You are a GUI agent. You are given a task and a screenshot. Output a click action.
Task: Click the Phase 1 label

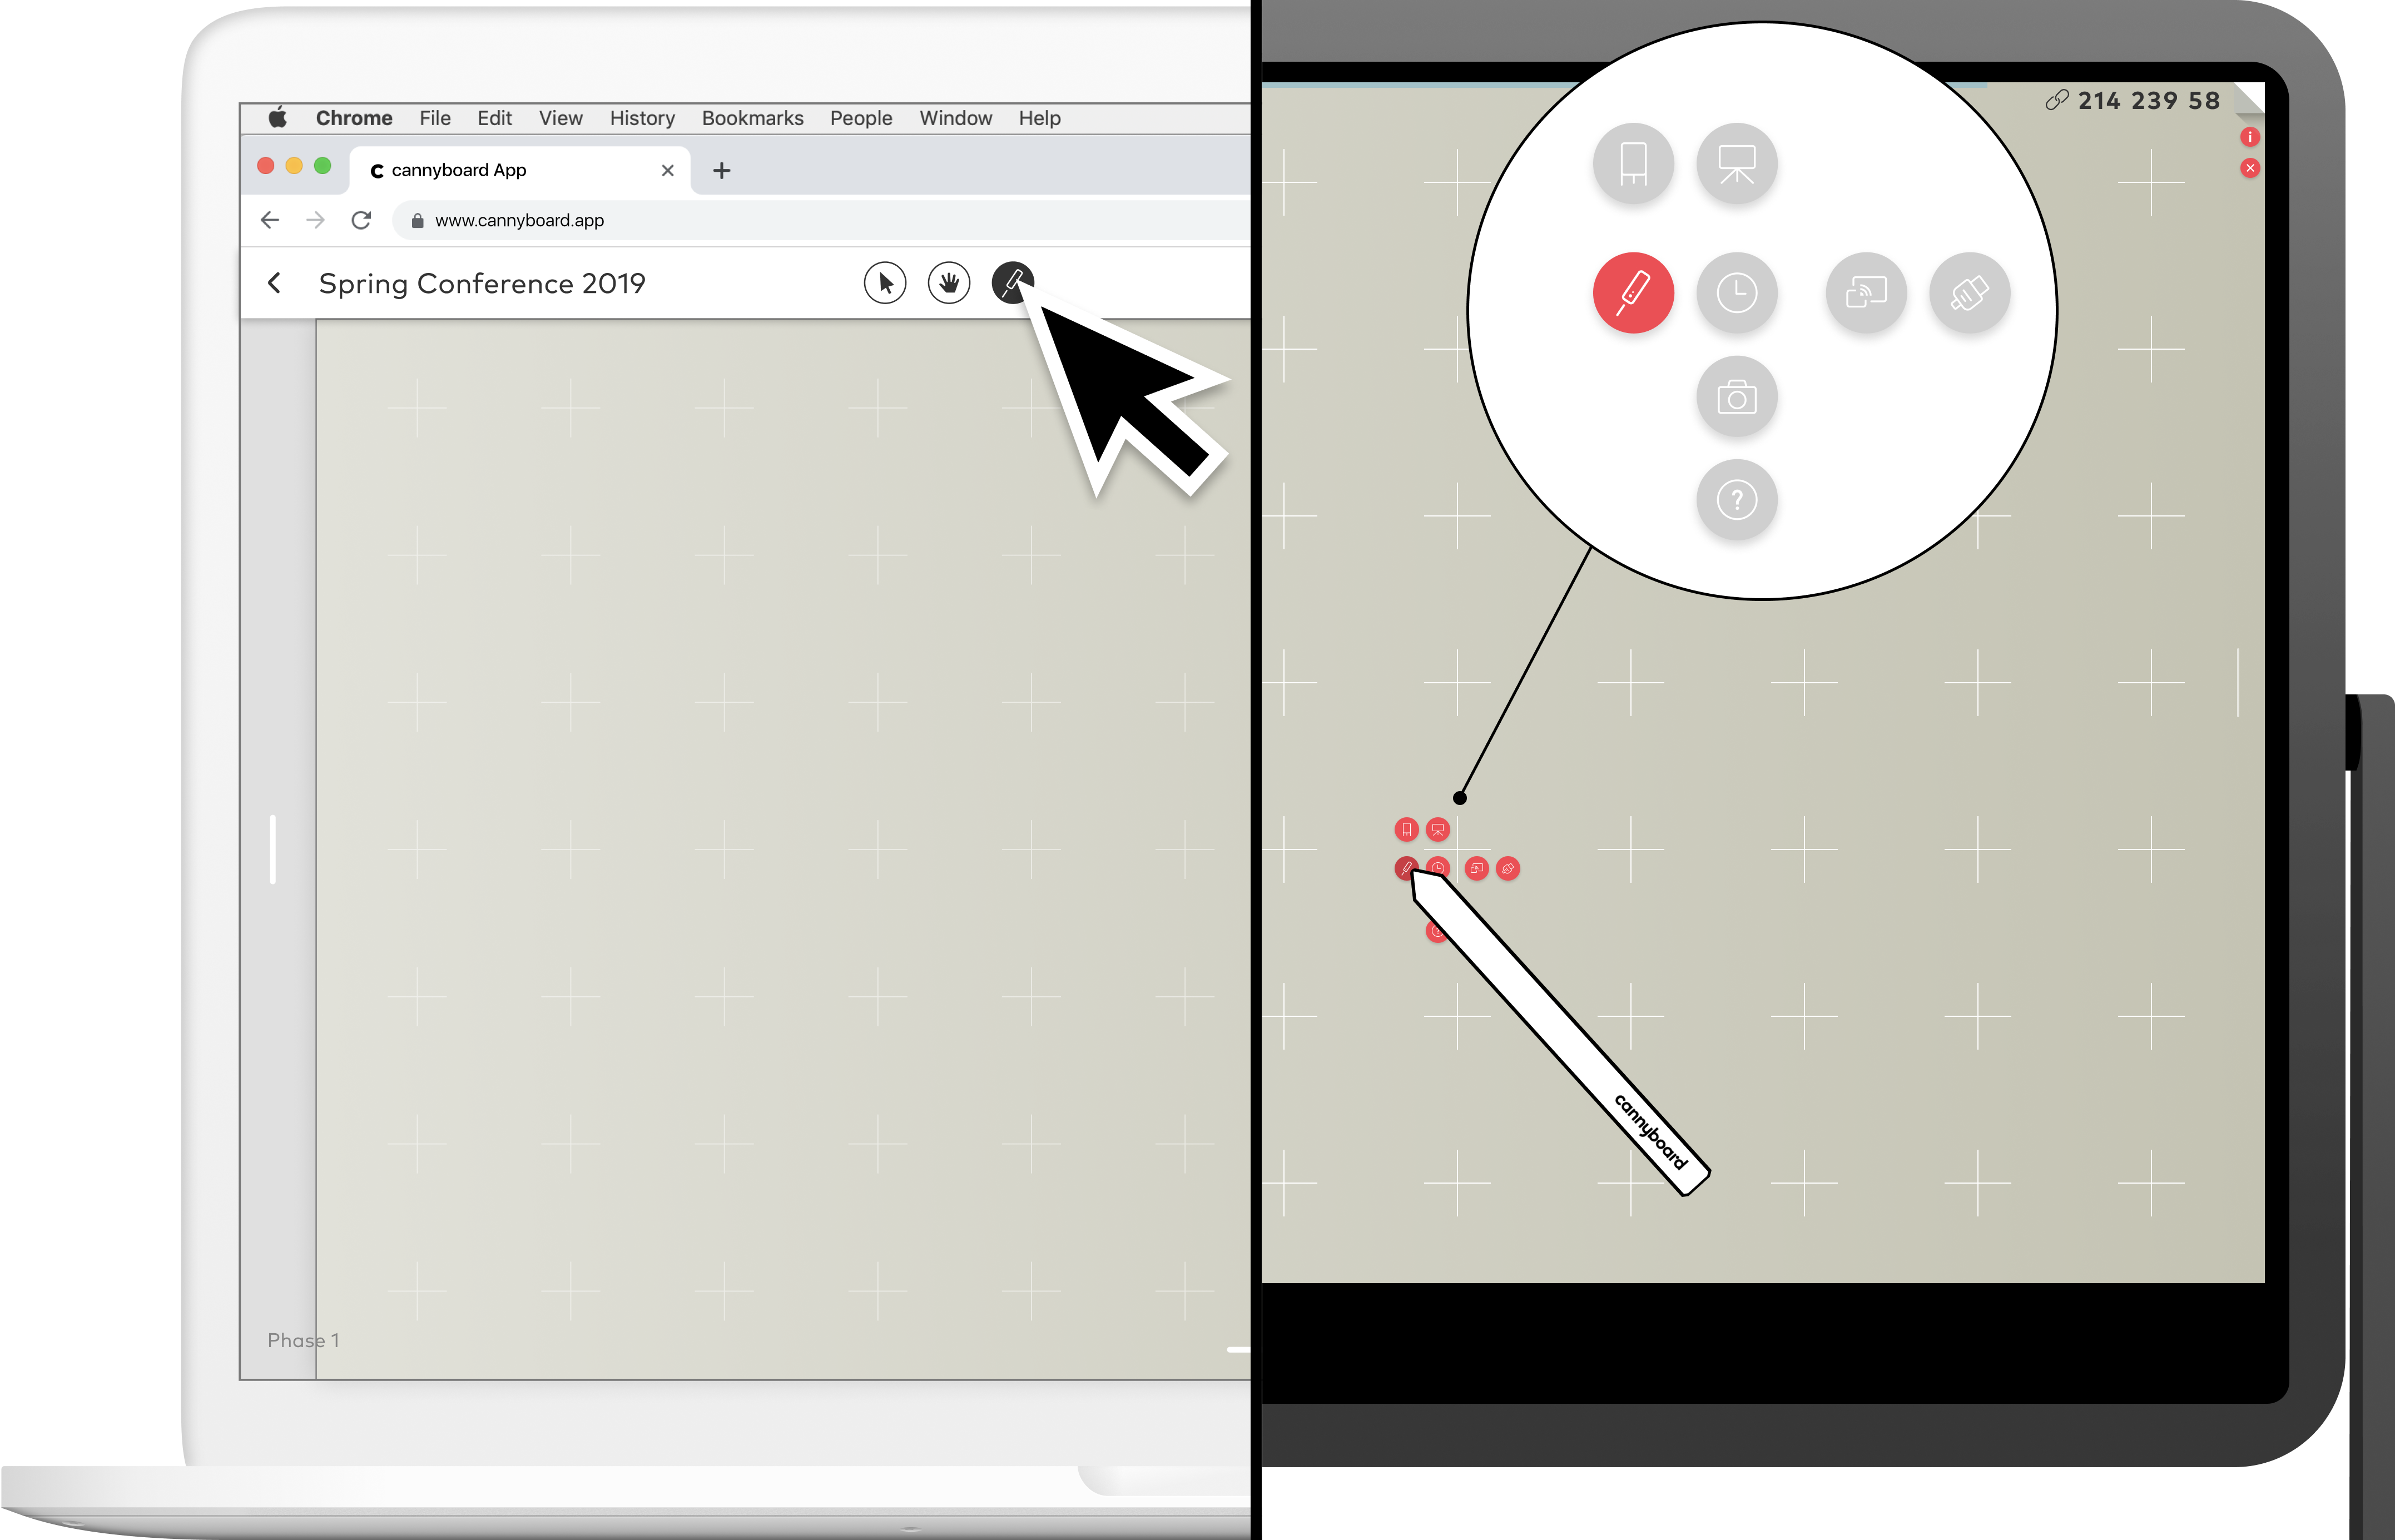click(303, 1340)
